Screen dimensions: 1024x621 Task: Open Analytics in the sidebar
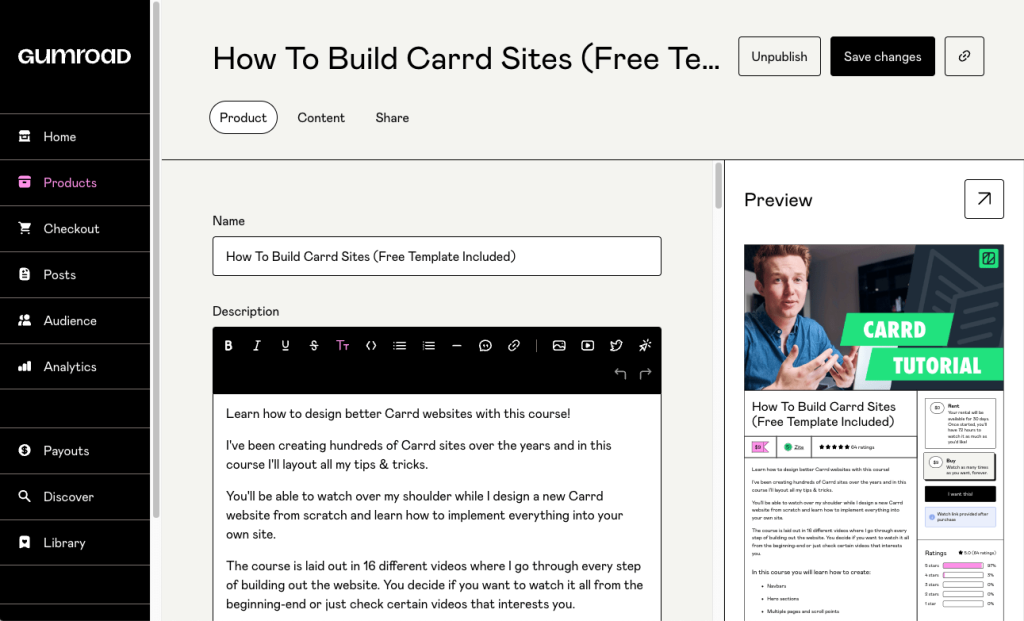pos(74,367)
